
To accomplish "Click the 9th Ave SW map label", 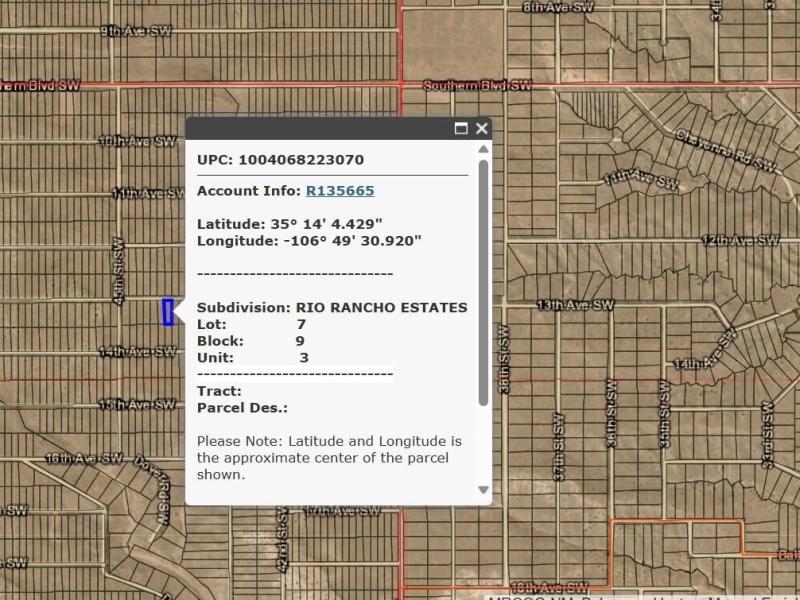I will [136, 31].
